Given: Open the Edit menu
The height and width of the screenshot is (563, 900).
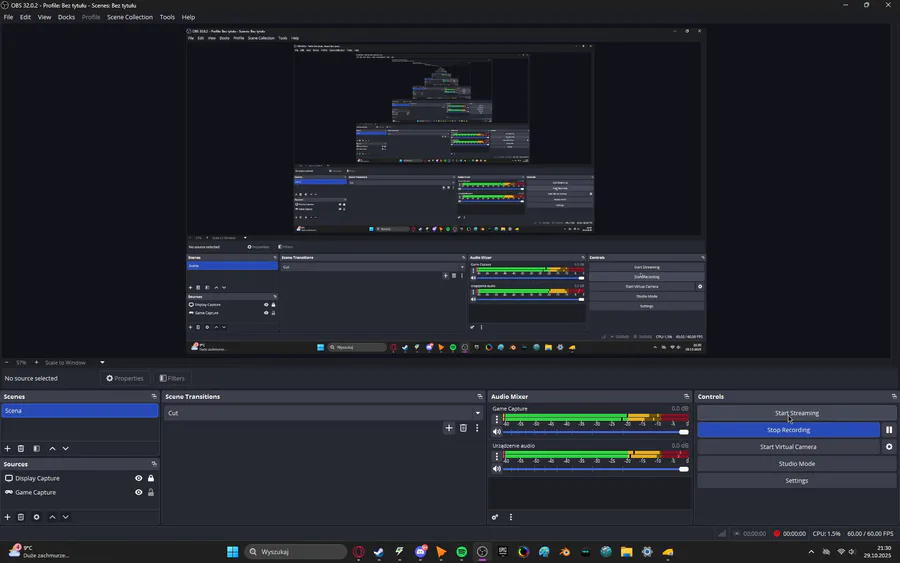Looking at the screenshot, I should tap(25, 17).
